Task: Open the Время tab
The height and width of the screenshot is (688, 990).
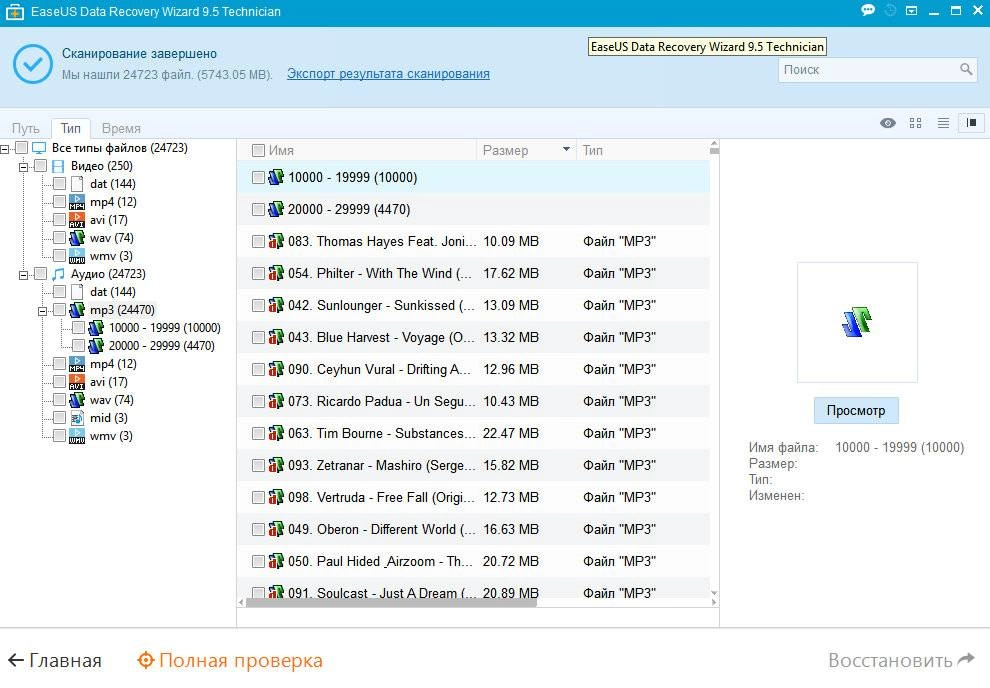Action: (121, 128)
